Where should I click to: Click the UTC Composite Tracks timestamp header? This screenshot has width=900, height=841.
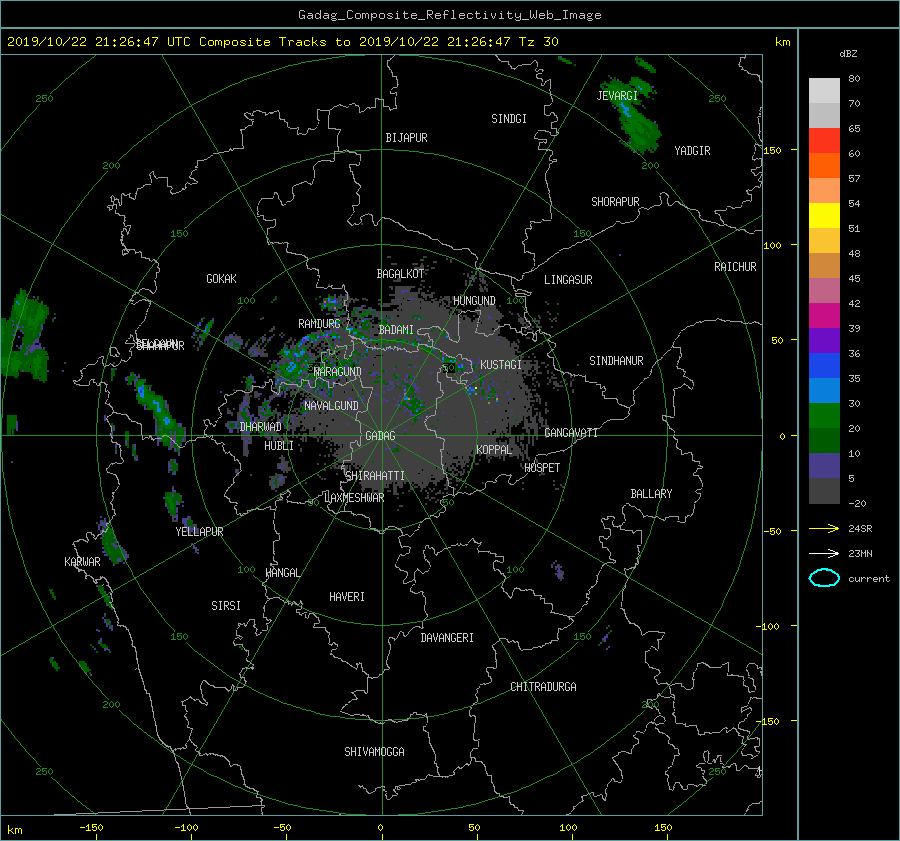pyautogui.click(x=282, y=42)
